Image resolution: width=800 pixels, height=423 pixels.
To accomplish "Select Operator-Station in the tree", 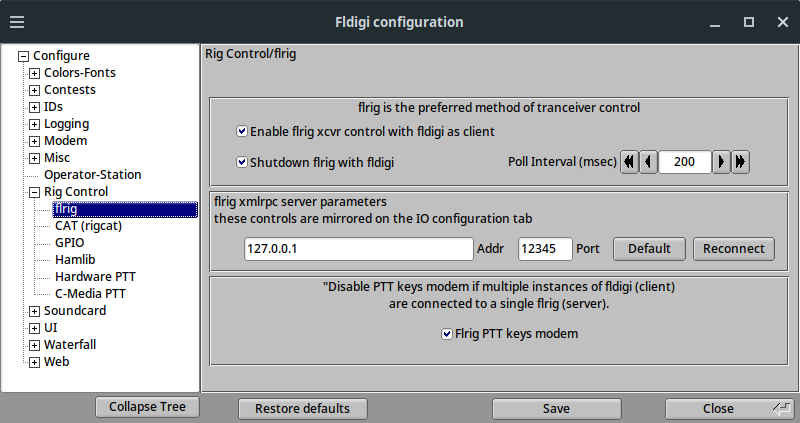I will point(92,175).
